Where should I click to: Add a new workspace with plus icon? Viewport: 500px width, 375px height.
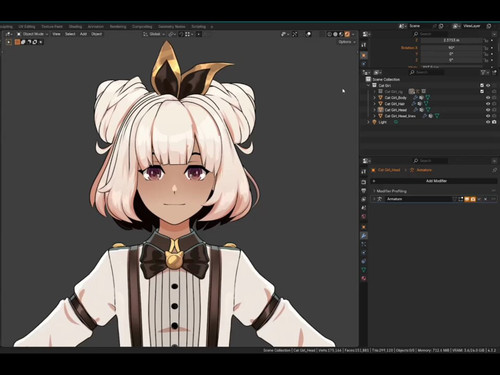tap(212, 27)
